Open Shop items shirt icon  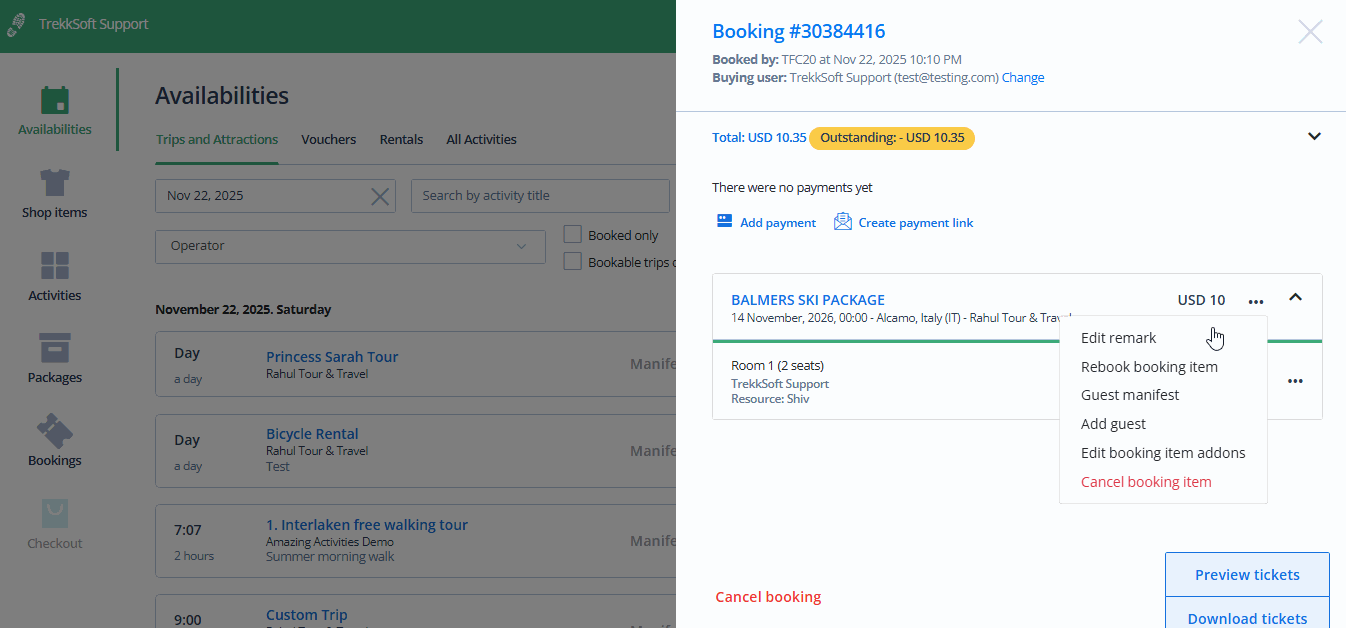pyautogui.click(x=55, y=183)
